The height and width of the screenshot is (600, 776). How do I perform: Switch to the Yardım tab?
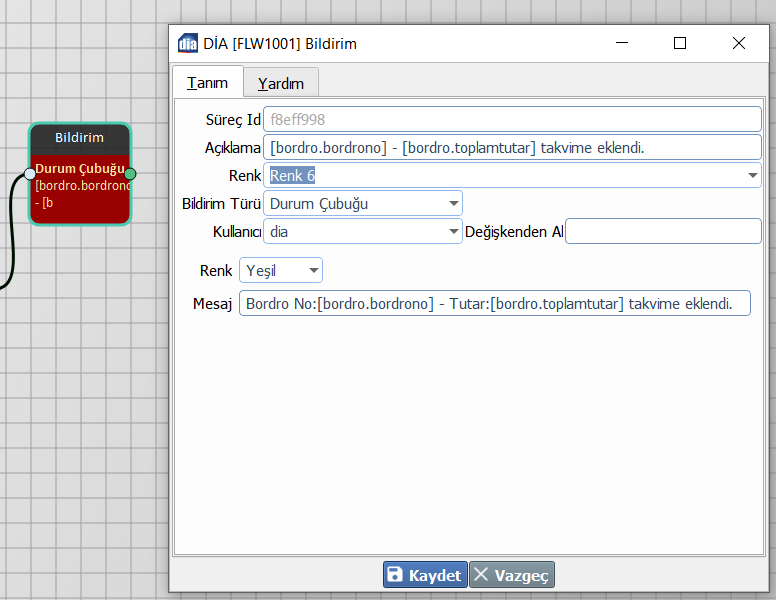click(281, 83)
